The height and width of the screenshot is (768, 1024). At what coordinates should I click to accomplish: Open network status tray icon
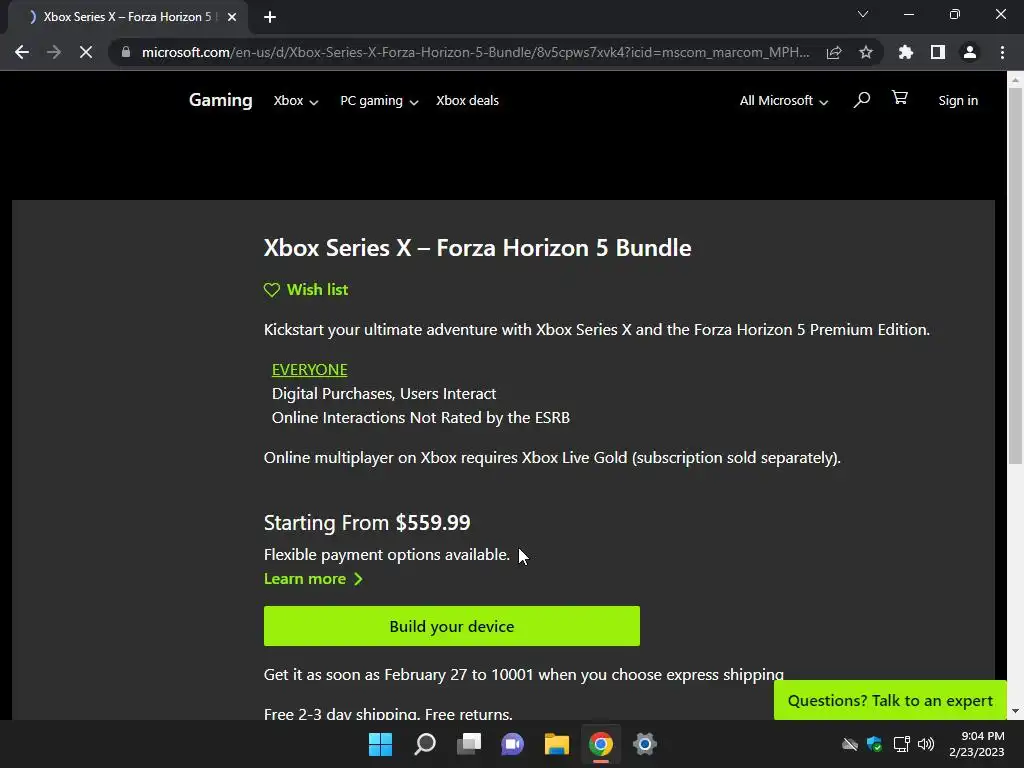pos(902,744)
